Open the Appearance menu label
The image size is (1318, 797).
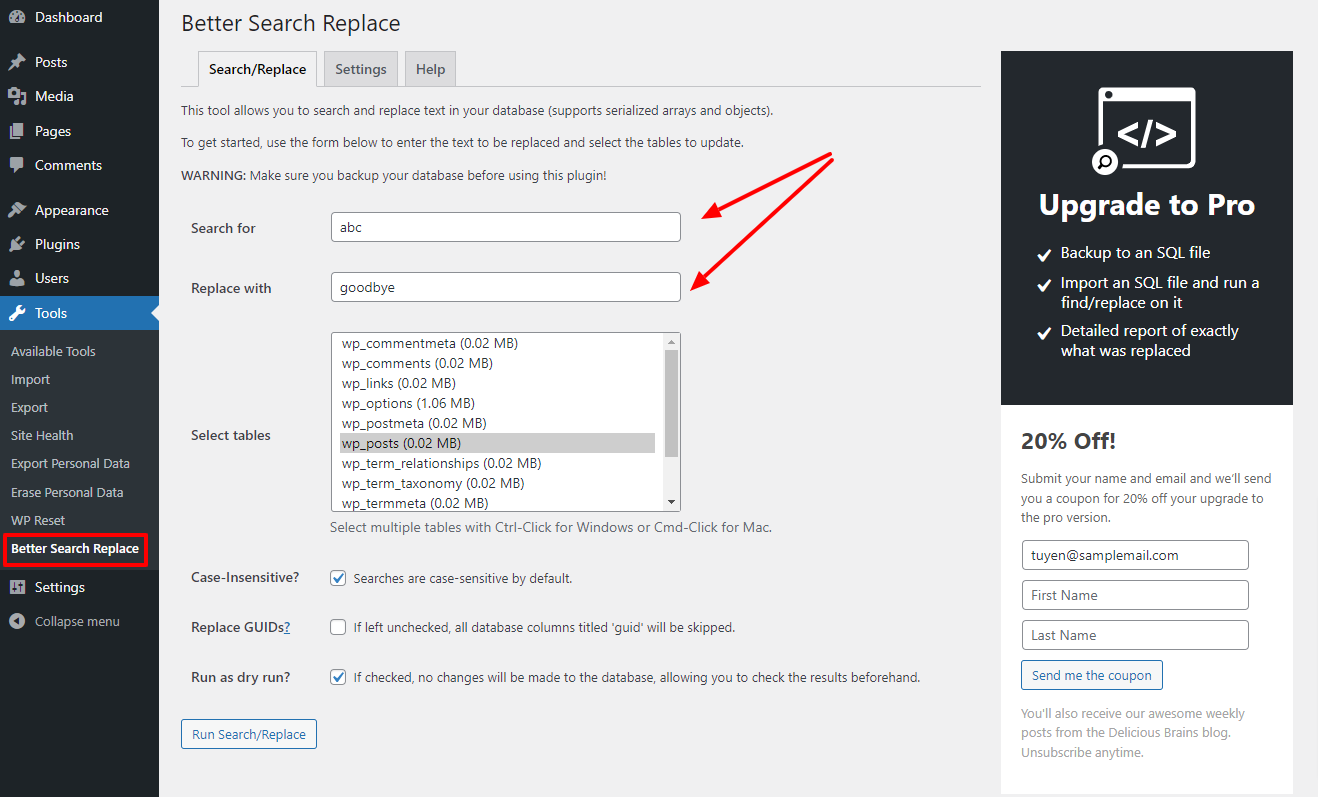tap(72, 210)
